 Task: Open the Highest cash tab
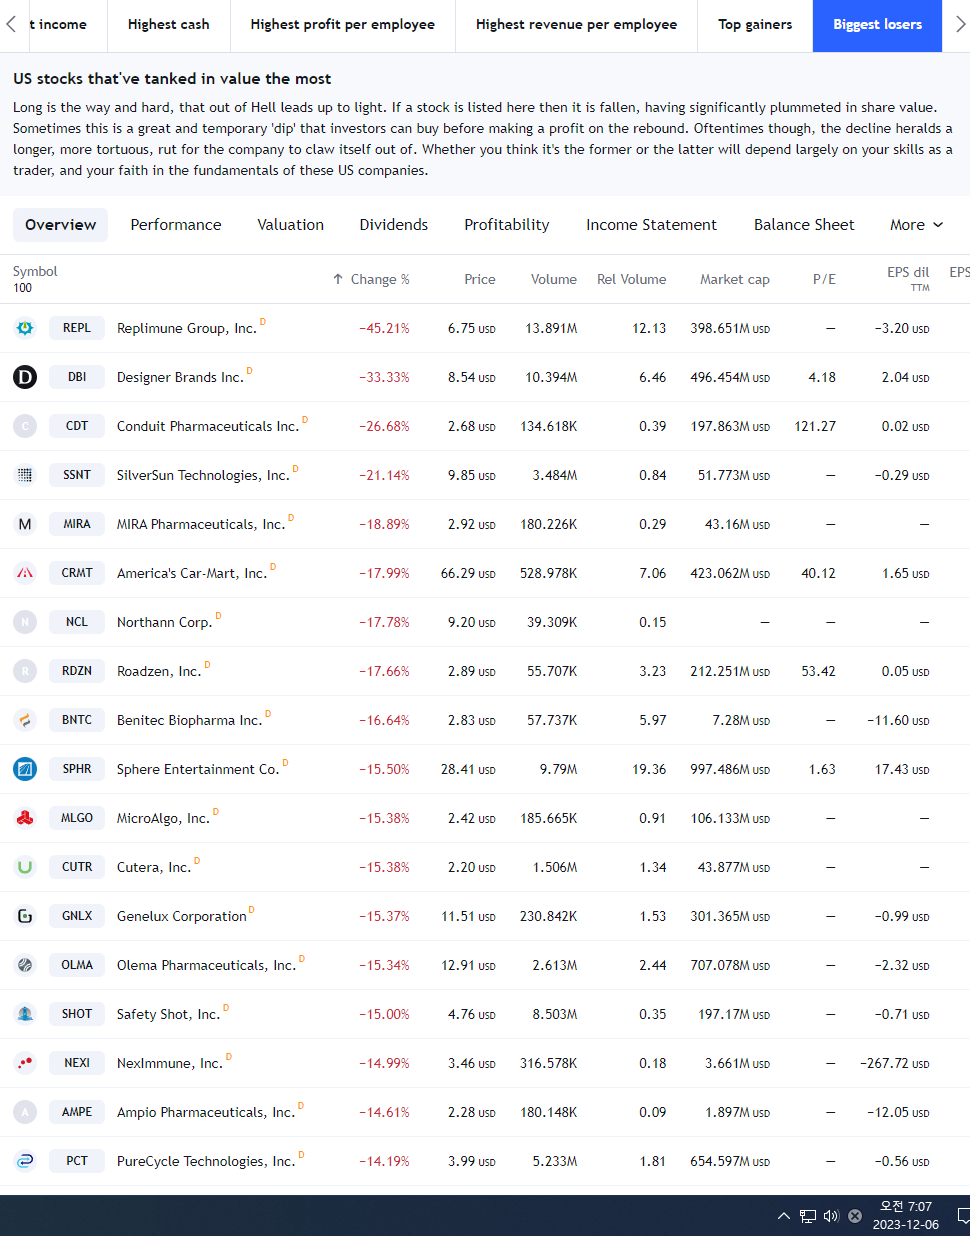tap(169, 25)
